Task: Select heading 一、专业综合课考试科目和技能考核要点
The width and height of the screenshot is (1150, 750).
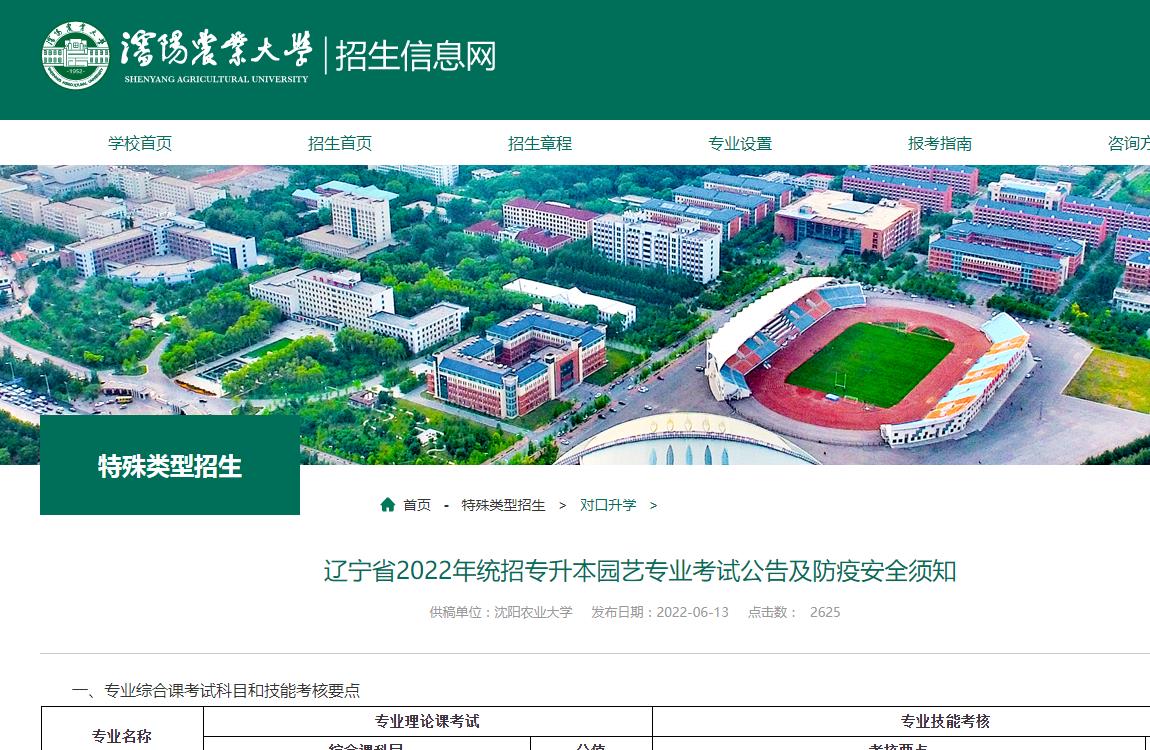Action: (216, 690)
